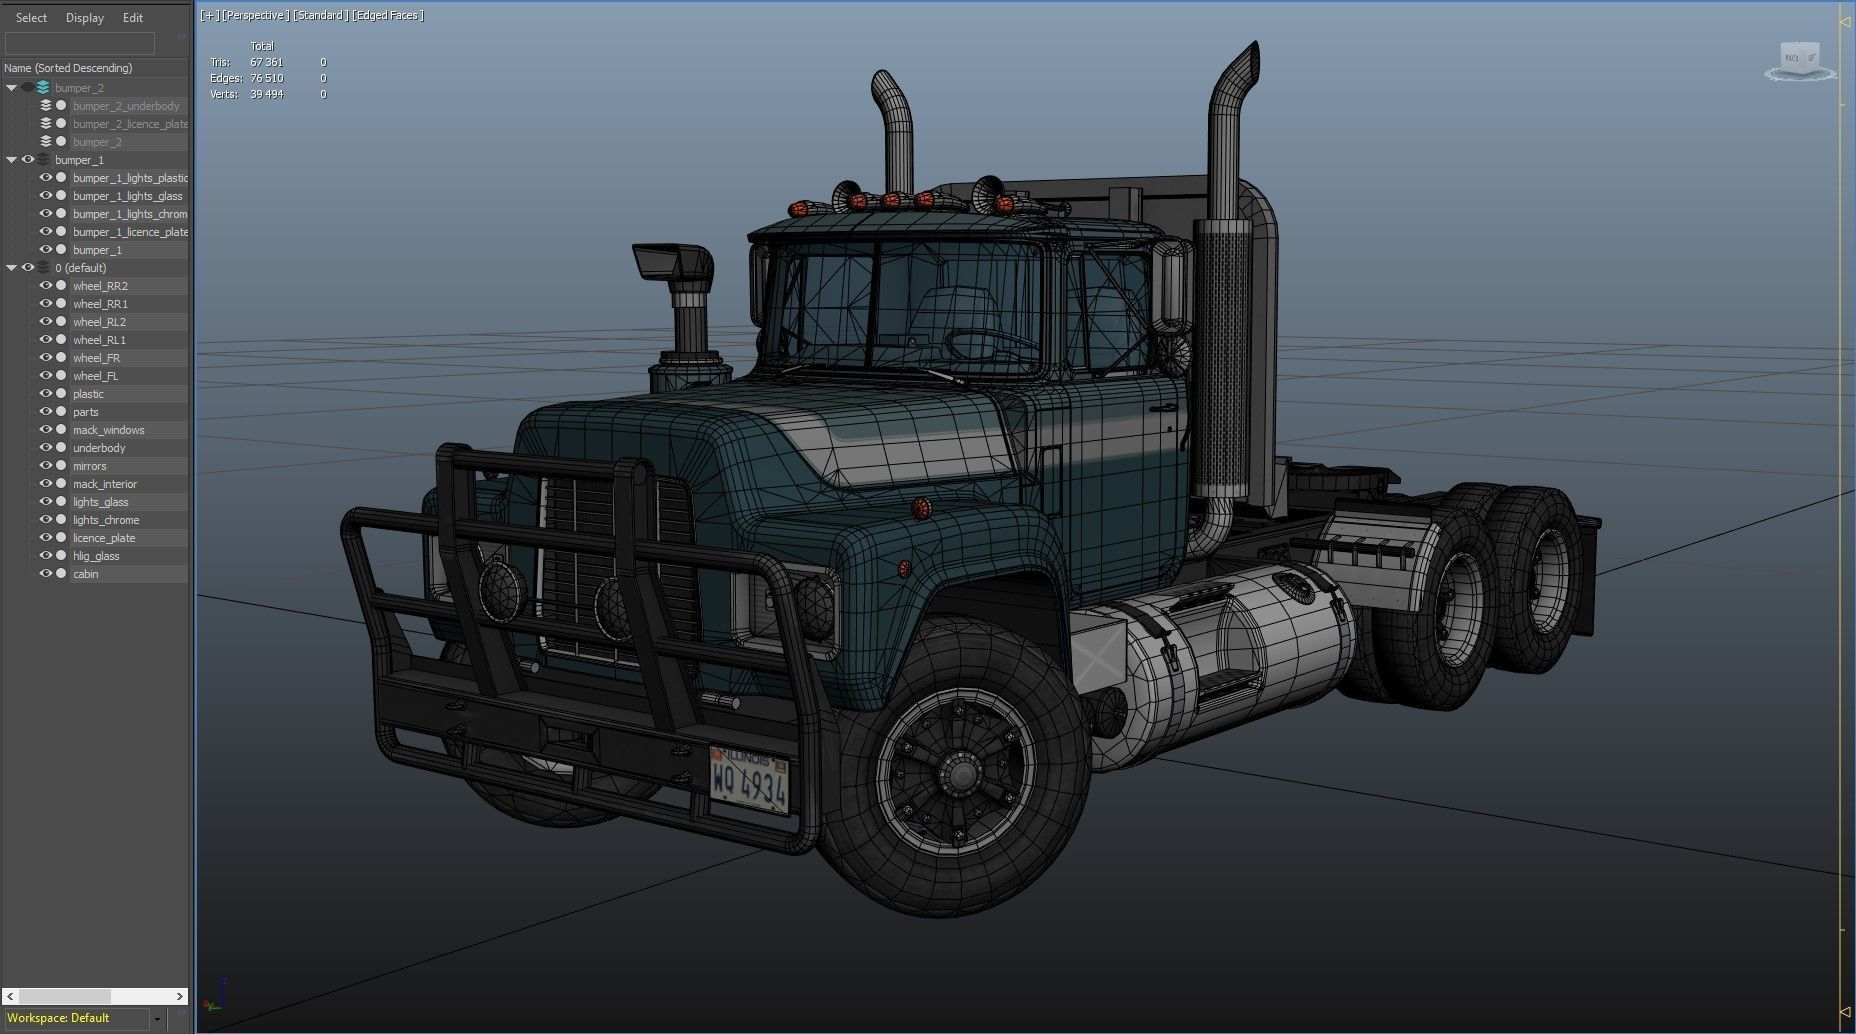Image resolution: width=1856 pixels, height=1034 pixels.
Task: Hide the mack_interior object
Action: pos(46,484)
